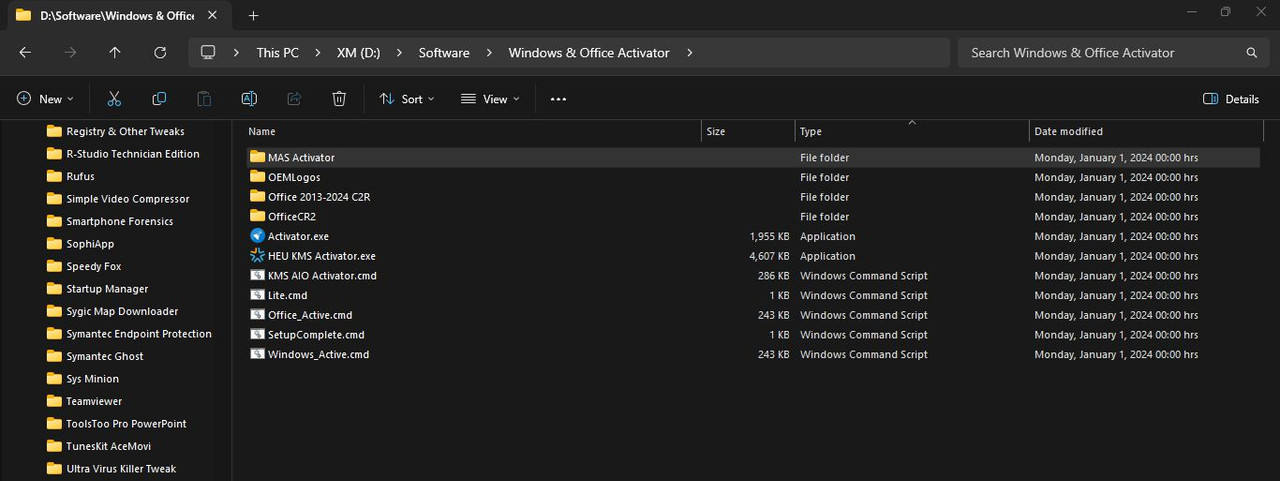This screenshot has width=1280, height=481.
Task: Click the Cut scissors icon
Action: point(114,99)
